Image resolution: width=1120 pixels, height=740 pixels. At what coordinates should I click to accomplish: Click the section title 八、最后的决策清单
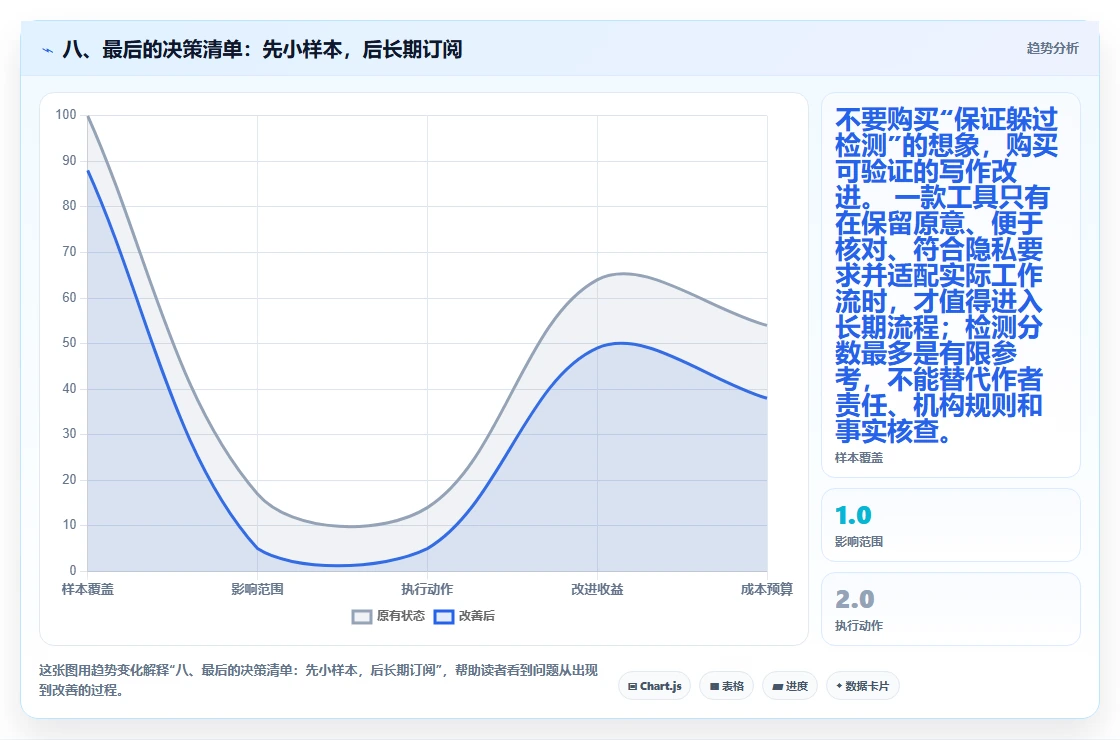262,49
